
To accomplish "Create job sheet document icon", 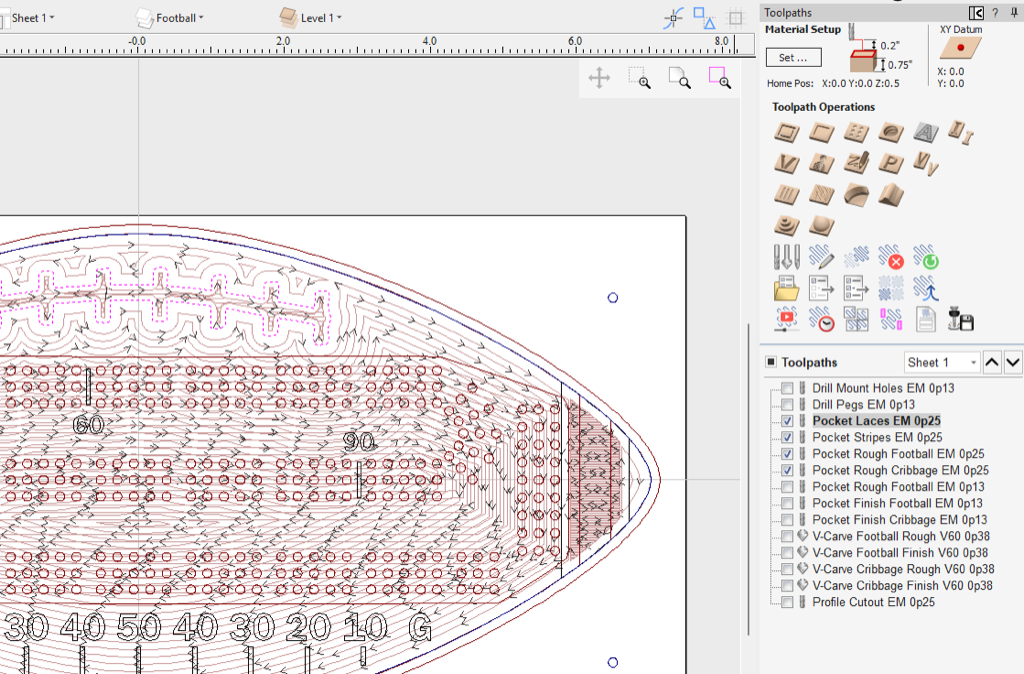I will (926, 319).
